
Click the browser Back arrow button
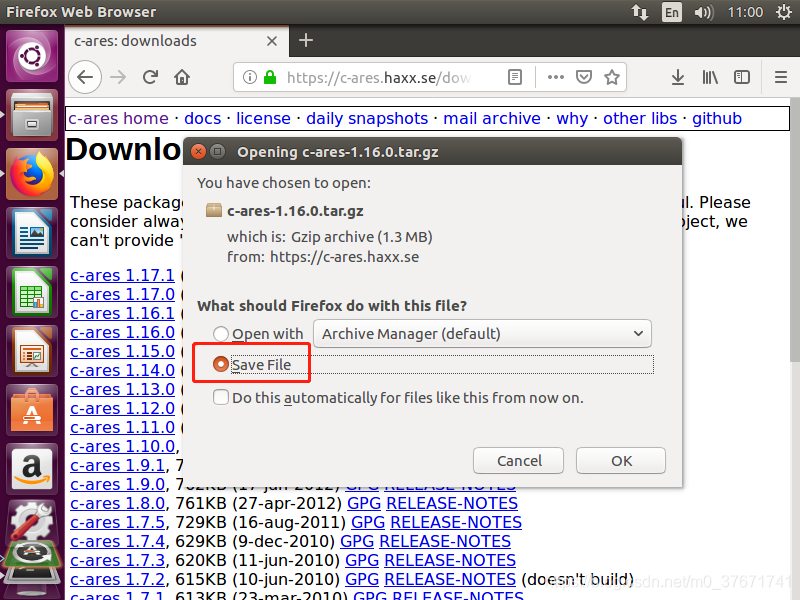click(85, 77)
